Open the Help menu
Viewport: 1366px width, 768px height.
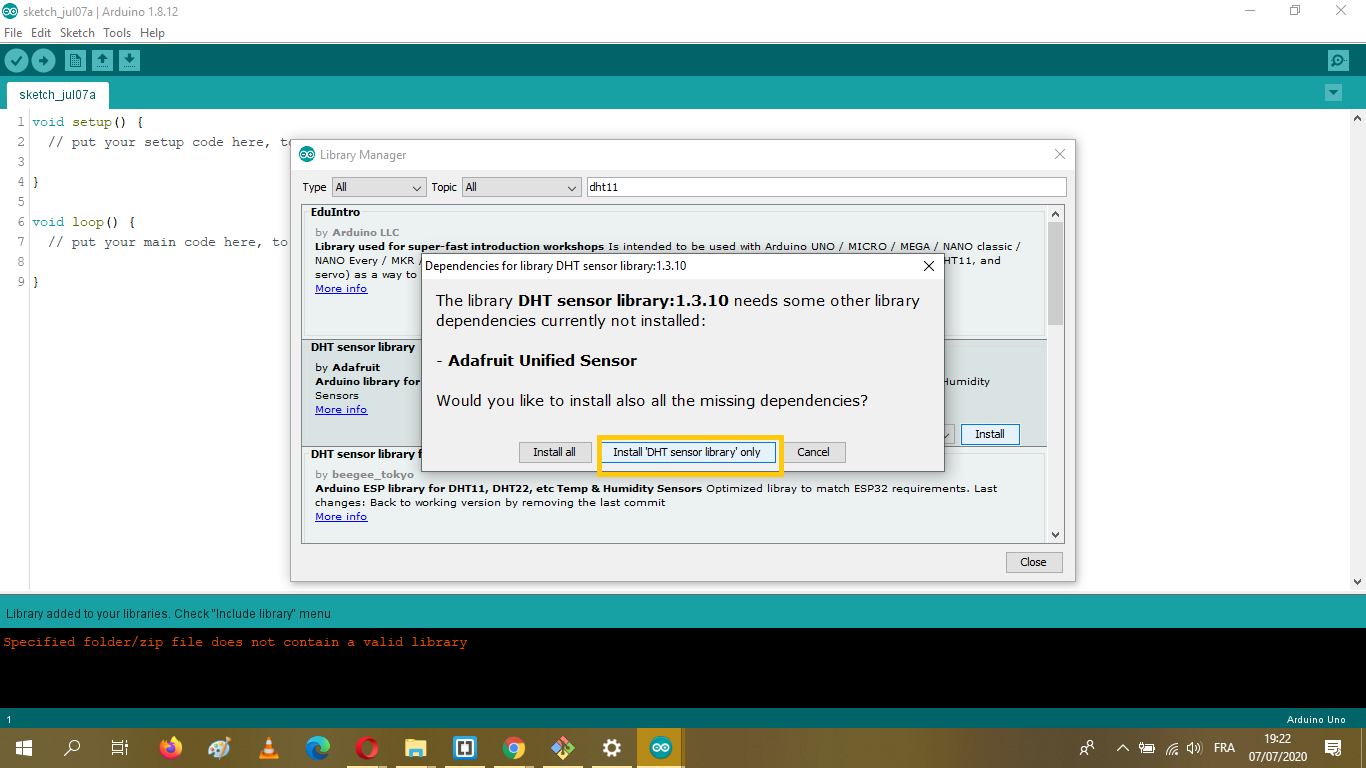(152, 33)
